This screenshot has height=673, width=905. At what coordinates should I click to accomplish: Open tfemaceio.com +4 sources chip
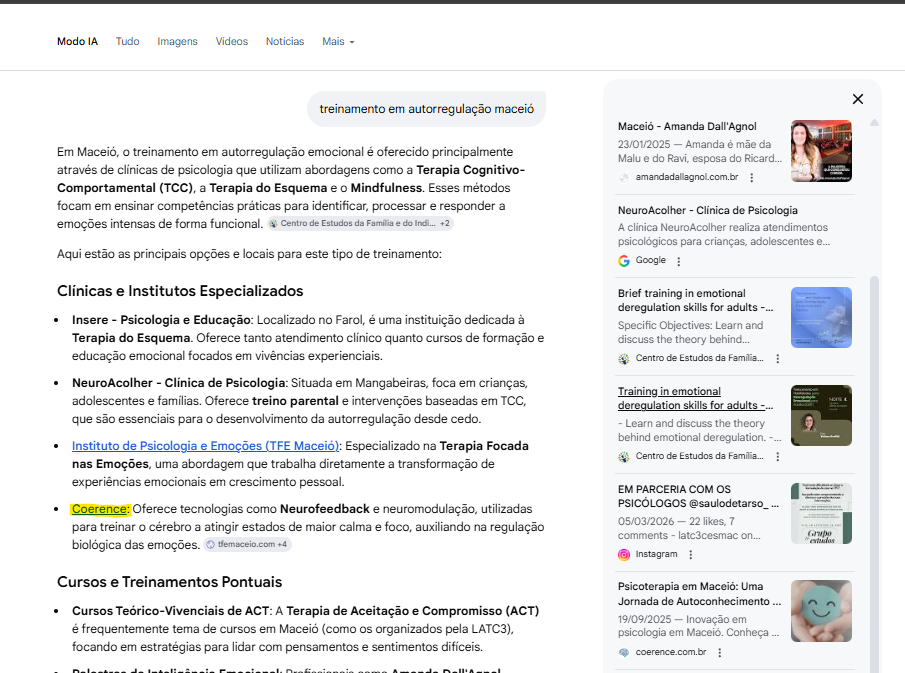point(247,544)
